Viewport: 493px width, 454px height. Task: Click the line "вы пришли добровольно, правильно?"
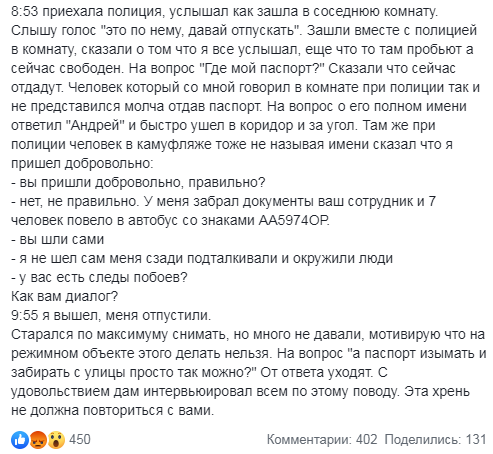[142, 182]
